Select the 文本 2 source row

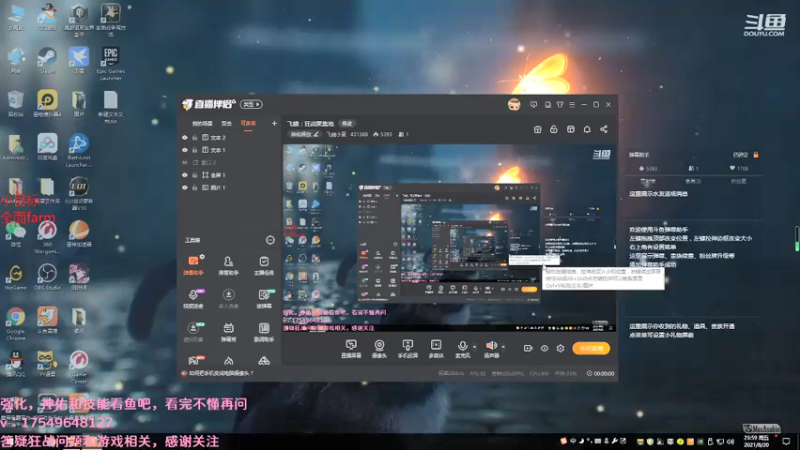(229, 138)
